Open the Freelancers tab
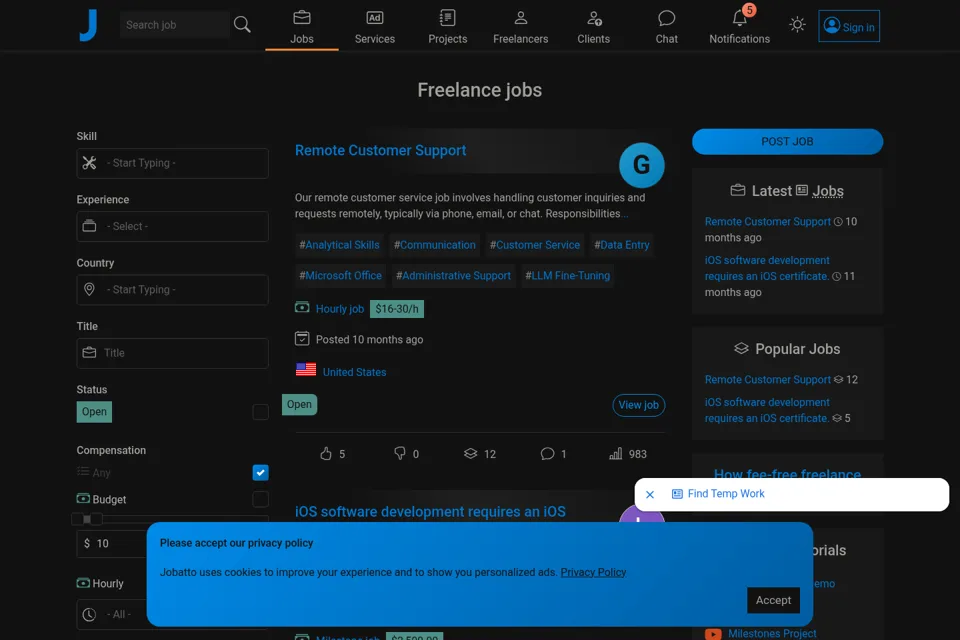This screenshot has width=960, height=640. tap(520, 27)
